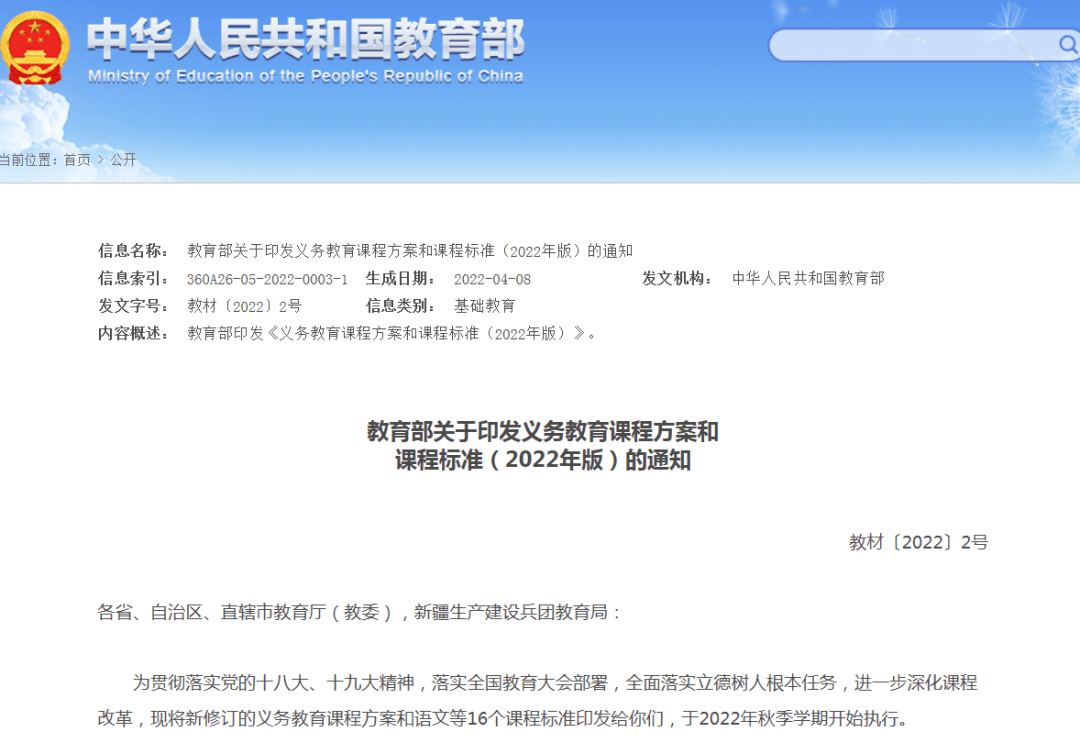This screenshot has width=1080, height=743.
Task: Click index number 360A26-05-2022-0003-1
Action: point(267,279)
